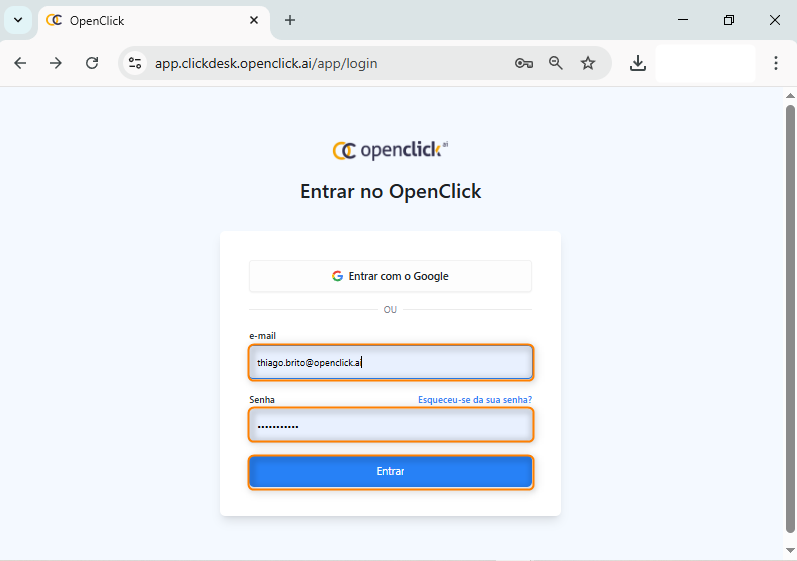This screenshot has width=797, height=561.
Task: Focus the Senha password field
Action: [390, 426]
